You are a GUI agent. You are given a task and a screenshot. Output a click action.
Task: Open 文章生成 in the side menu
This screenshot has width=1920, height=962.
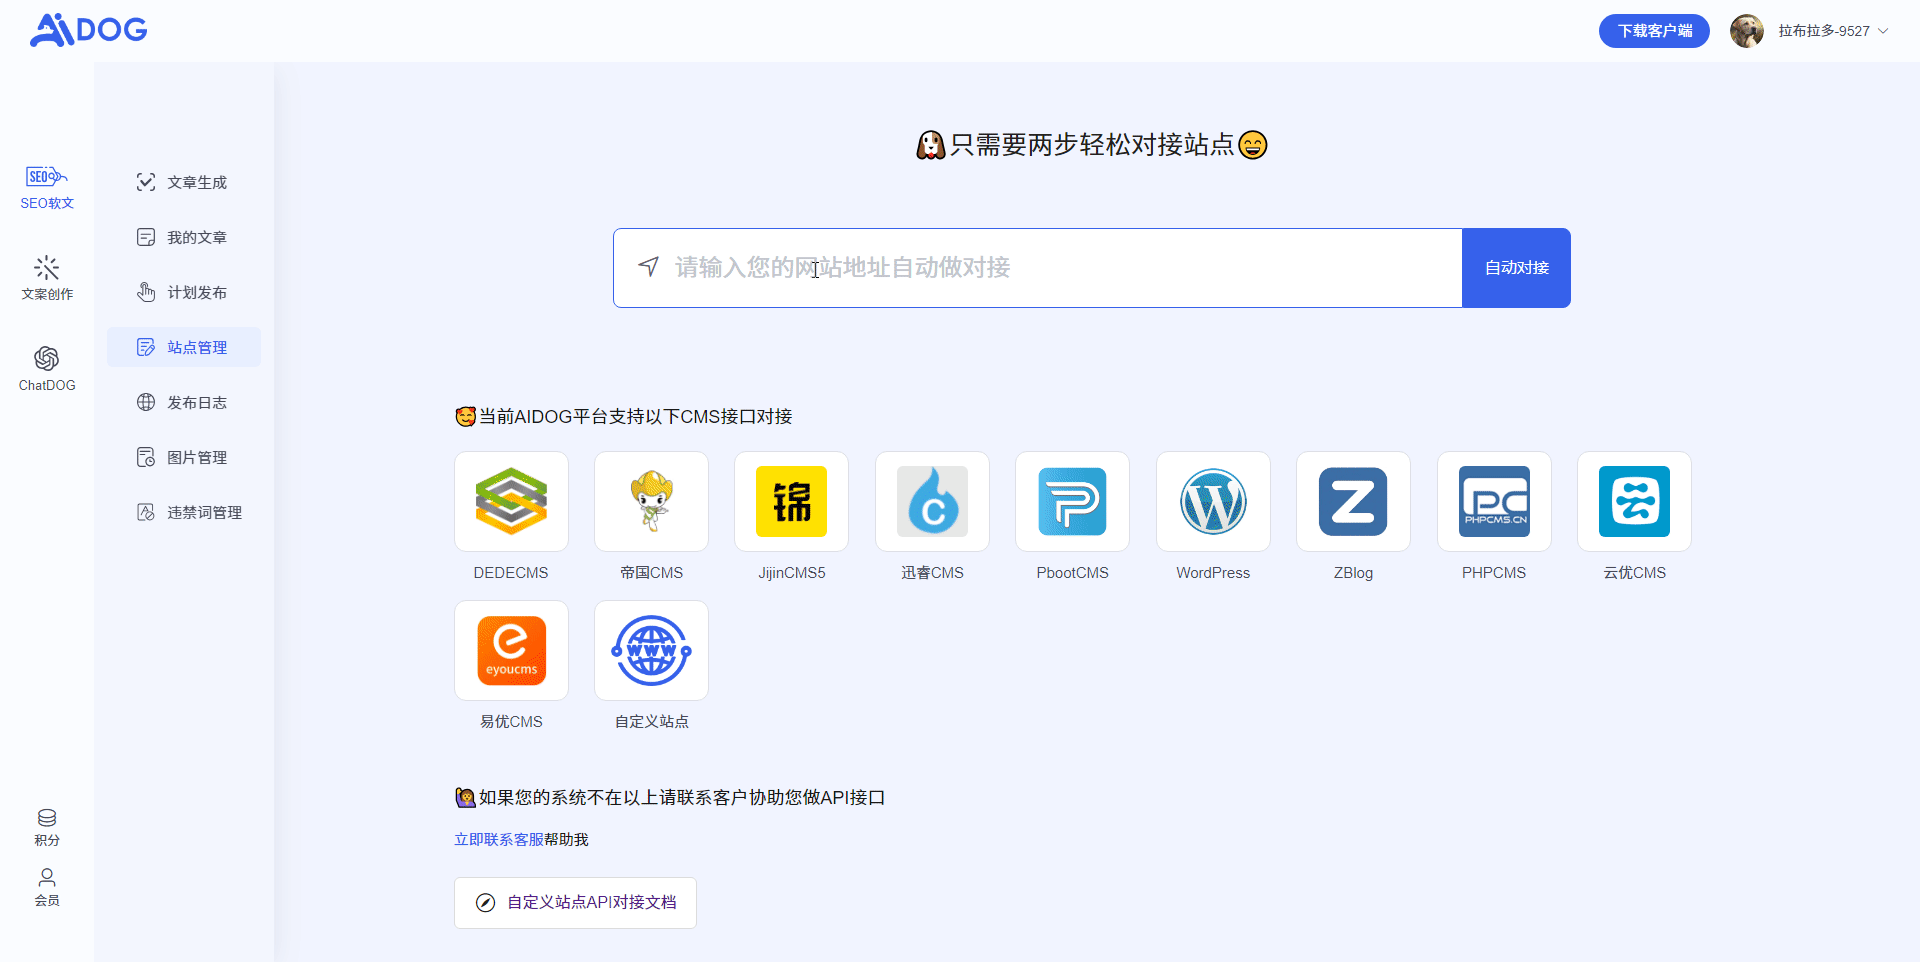click(184, 182)
